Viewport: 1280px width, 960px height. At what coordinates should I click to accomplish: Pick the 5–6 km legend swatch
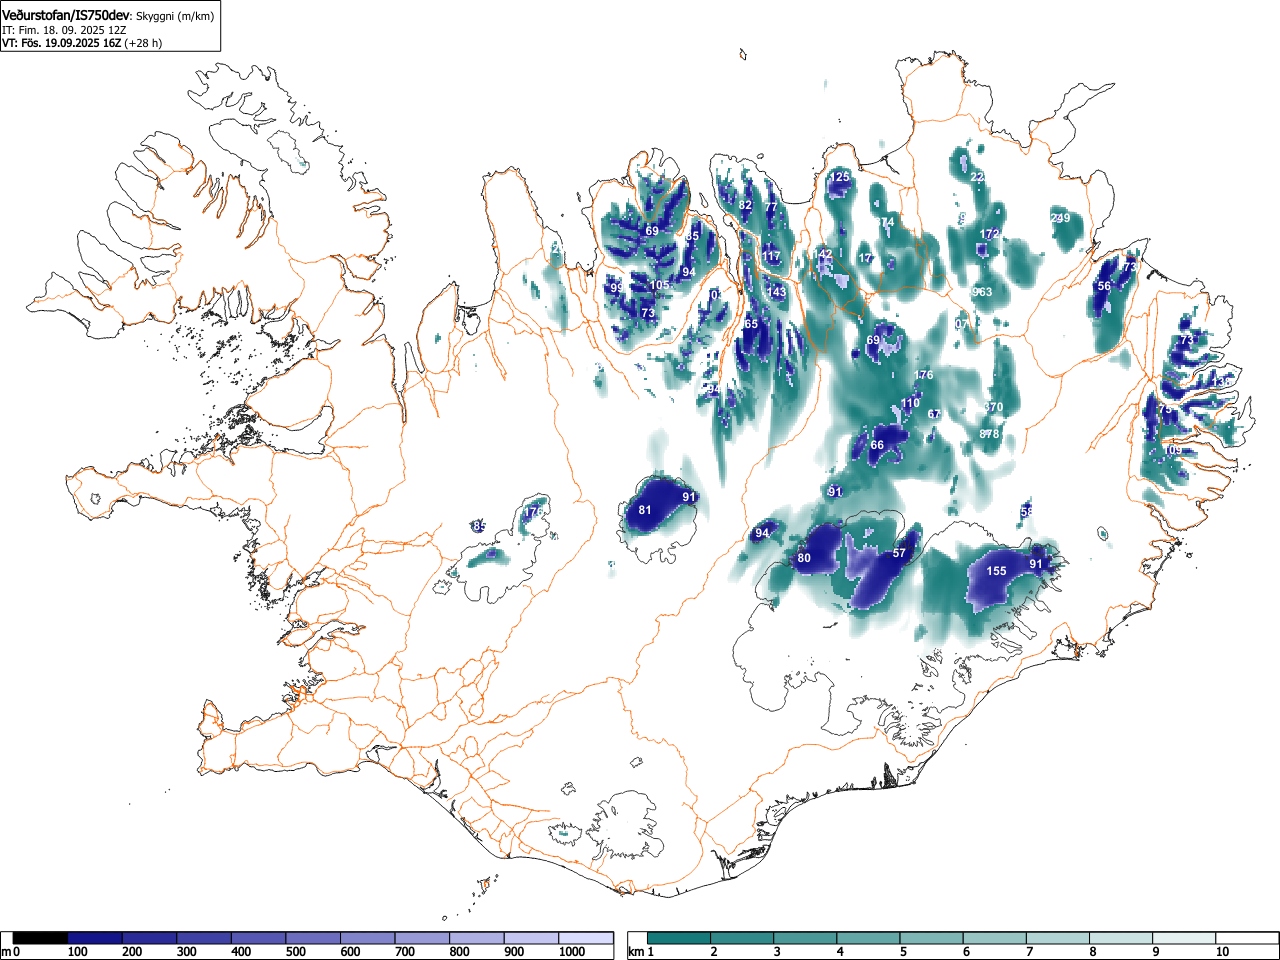coord(932,938)
